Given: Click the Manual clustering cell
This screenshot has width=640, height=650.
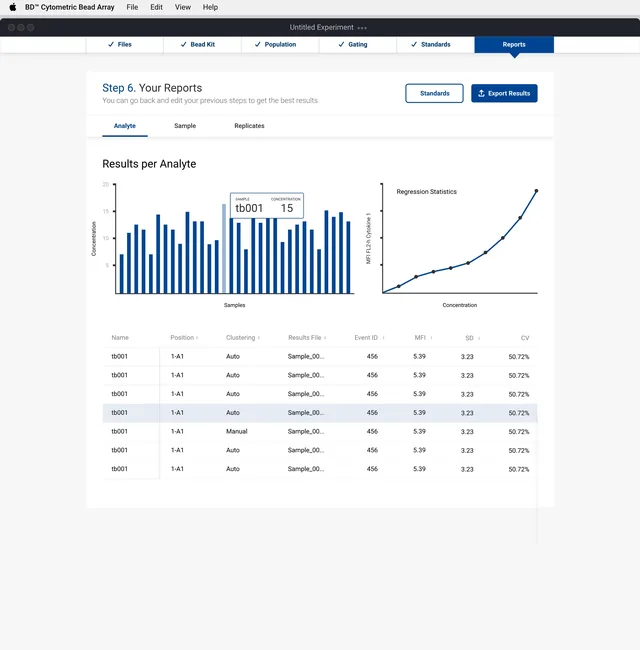Looking at the screenshot, I should point(237,432).
